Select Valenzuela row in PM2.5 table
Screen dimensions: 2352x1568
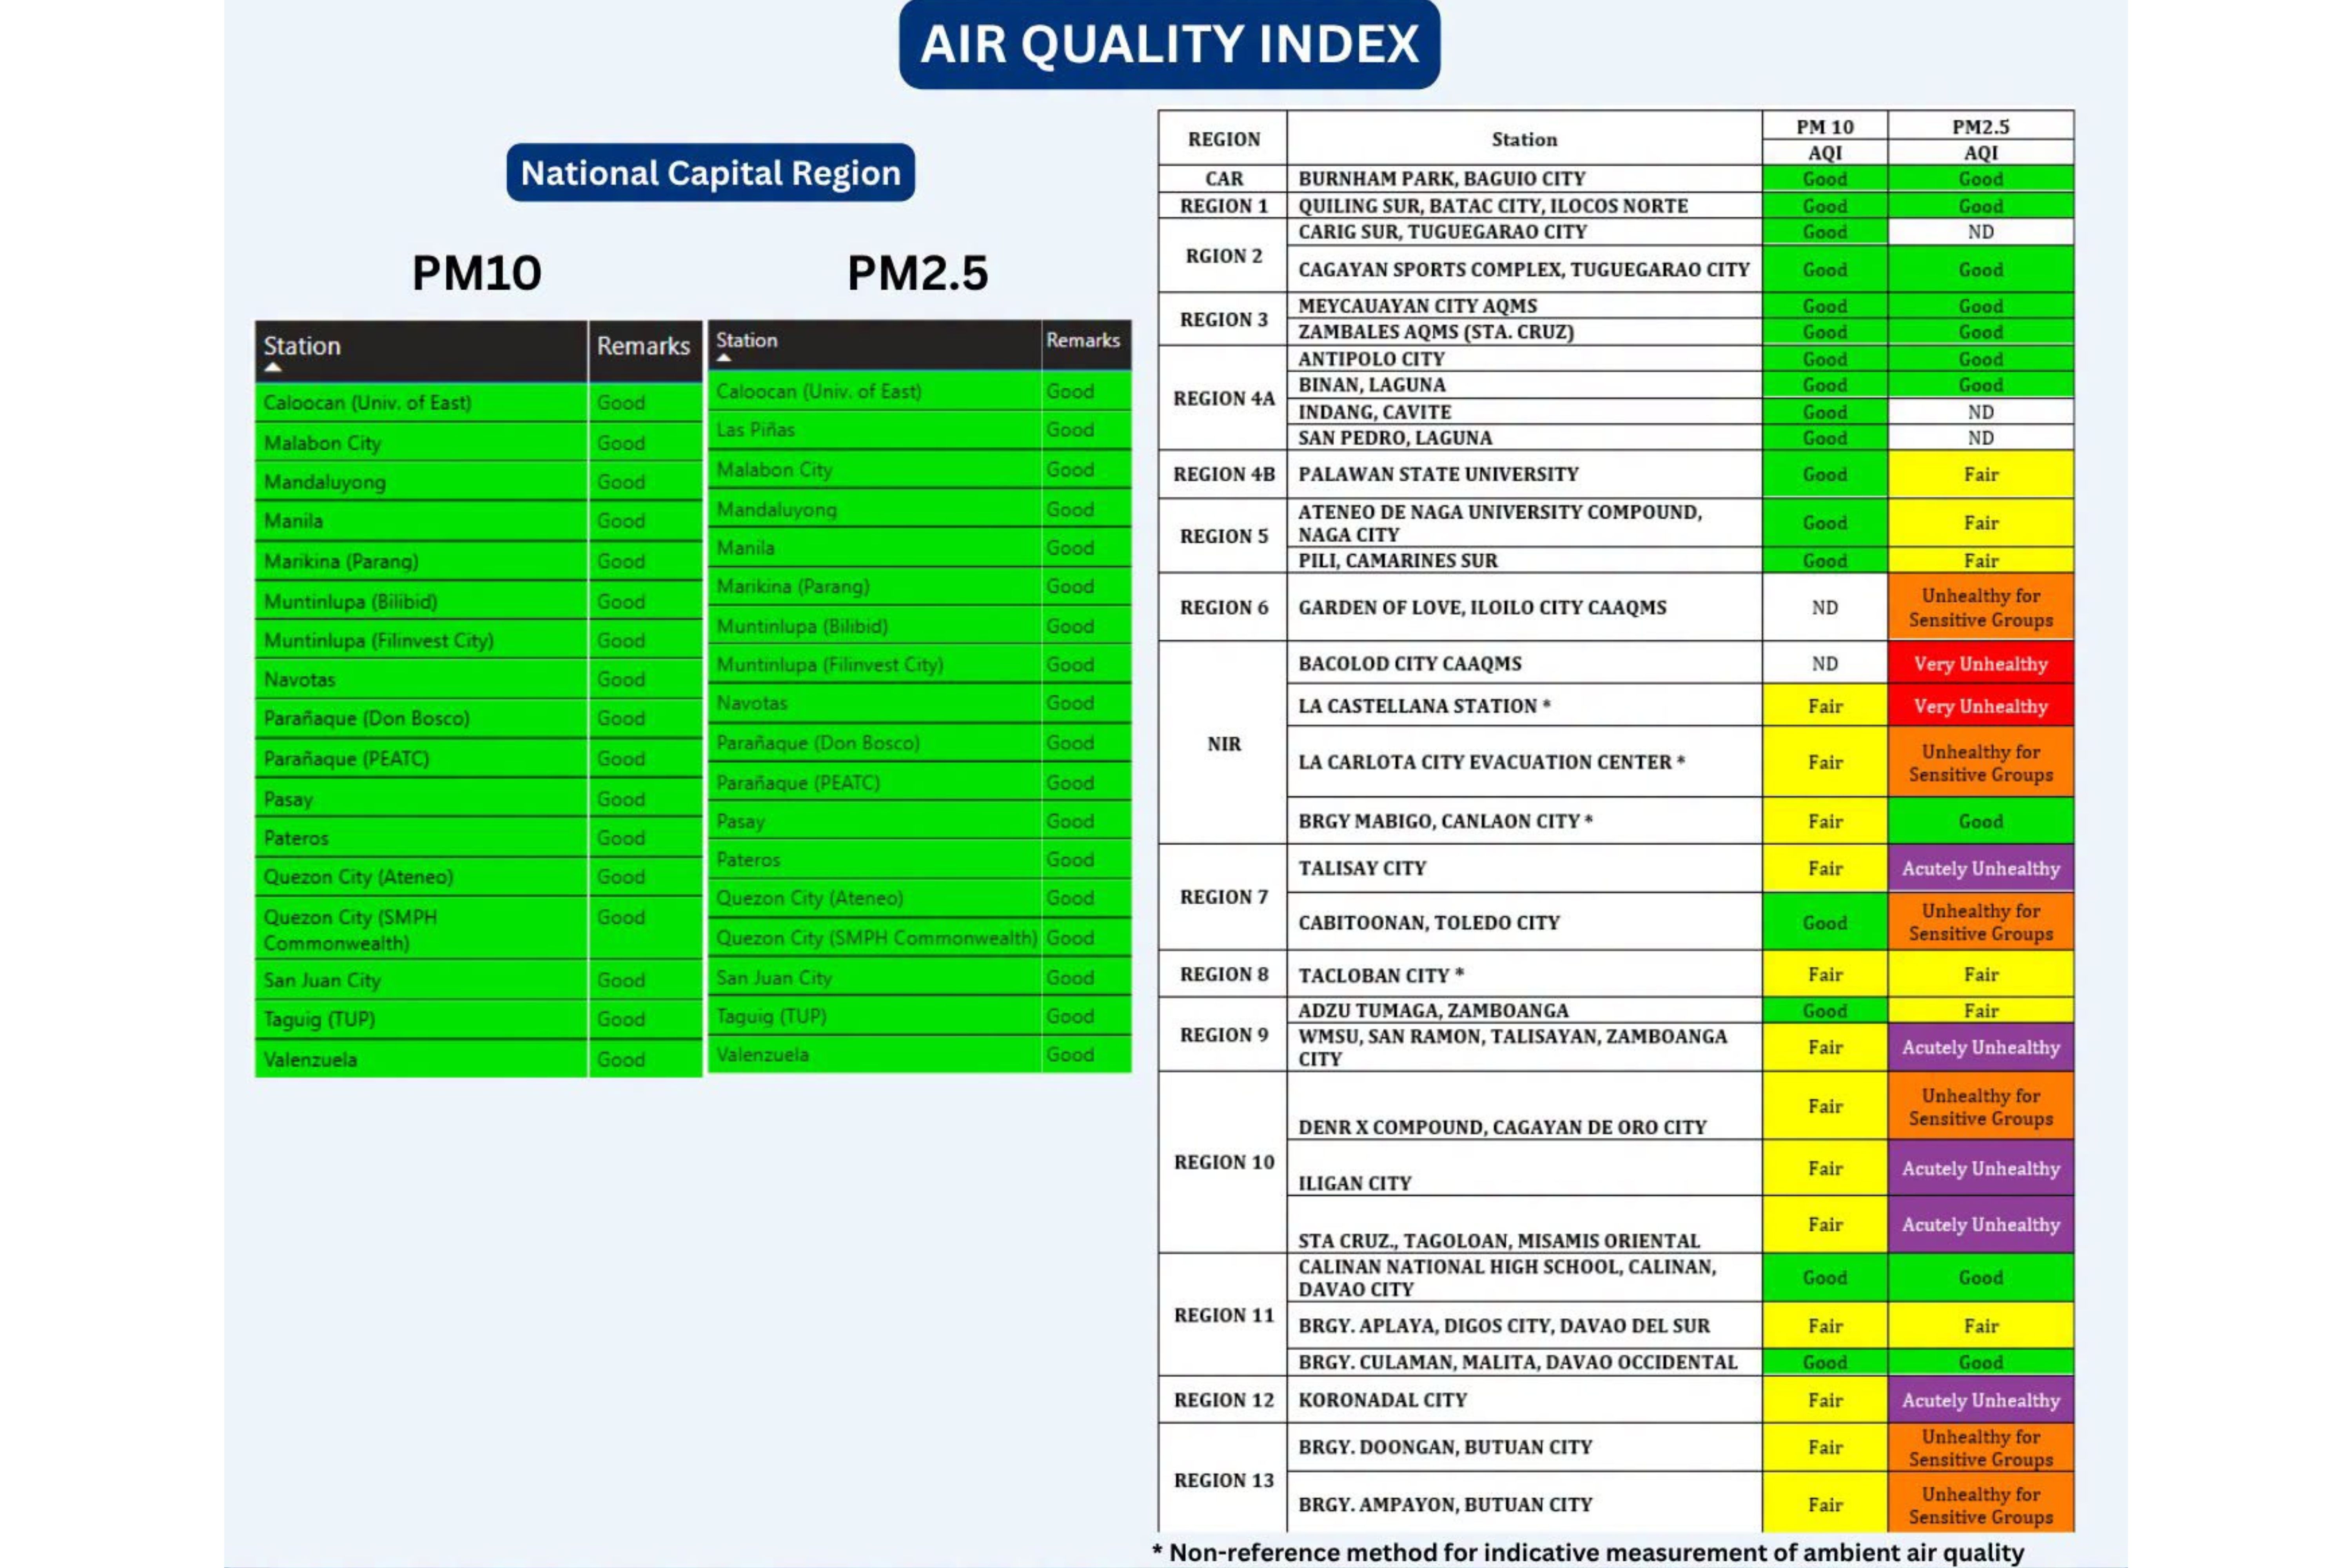(920, 1055)
